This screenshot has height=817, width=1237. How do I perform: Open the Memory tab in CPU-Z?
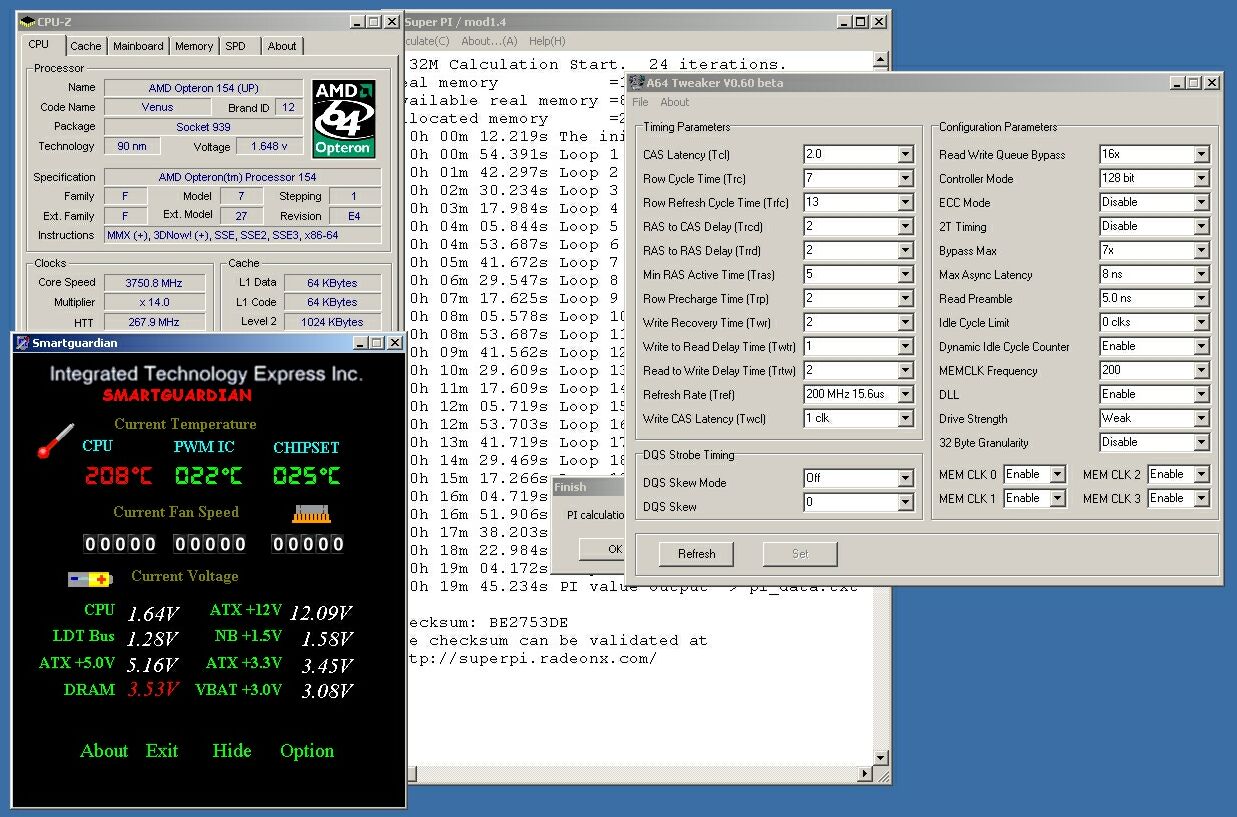(194, 46)
